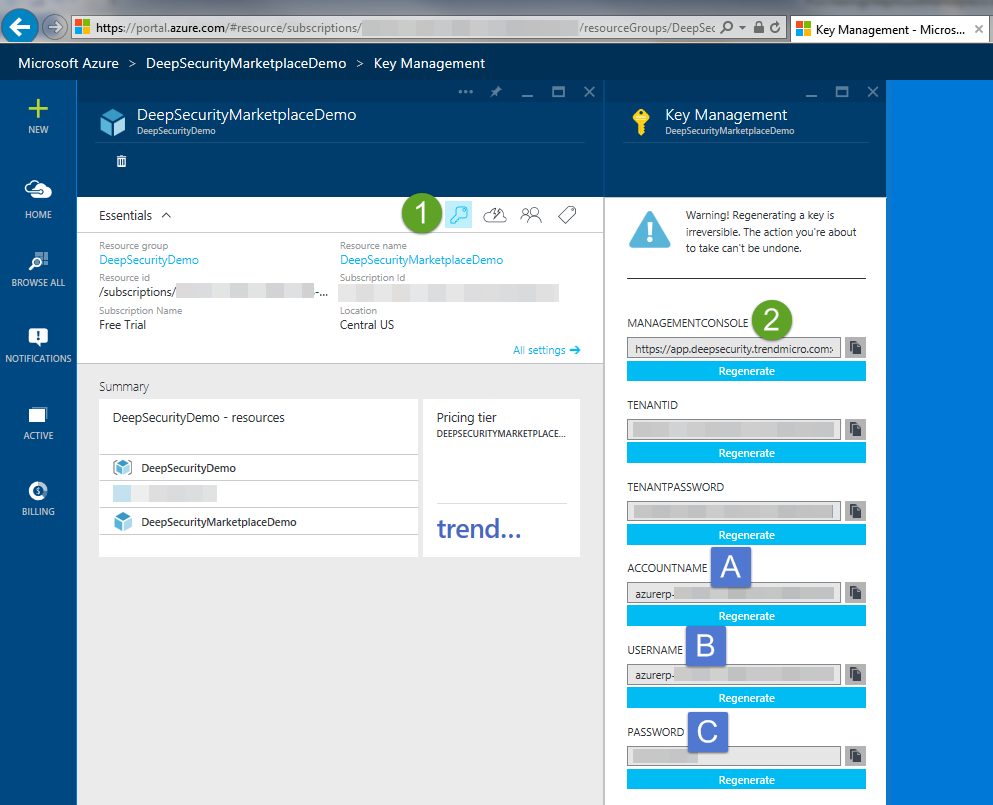Viewport: 993px width, 805px height.
Task: Click Microsoft Azure in the breadcrumb
Action: [69, 63]
